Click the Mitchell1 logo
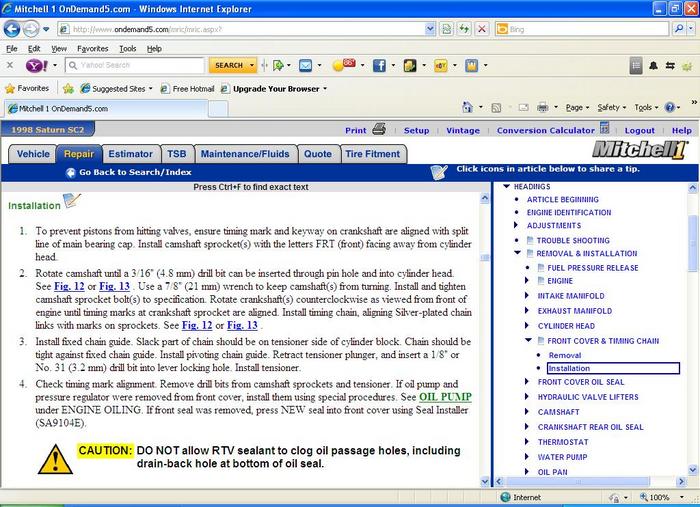Image resolution: width=700 pixels, height=507 pixels. 639,149
